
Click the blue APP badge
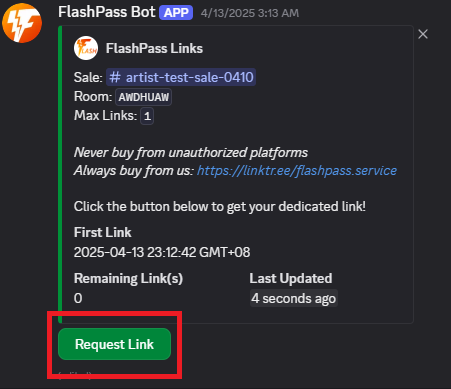coord(176,13)
